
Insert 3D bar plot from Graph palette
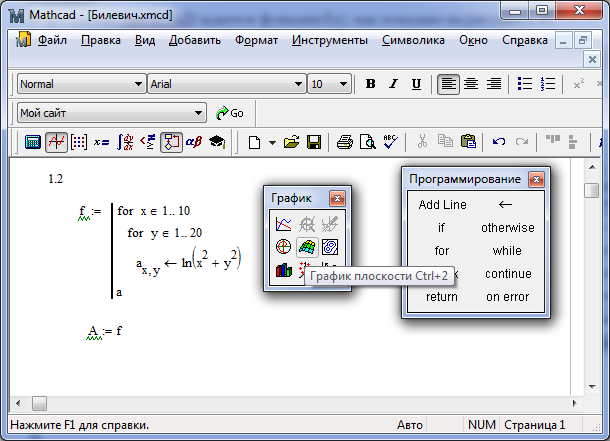[284, 270]
